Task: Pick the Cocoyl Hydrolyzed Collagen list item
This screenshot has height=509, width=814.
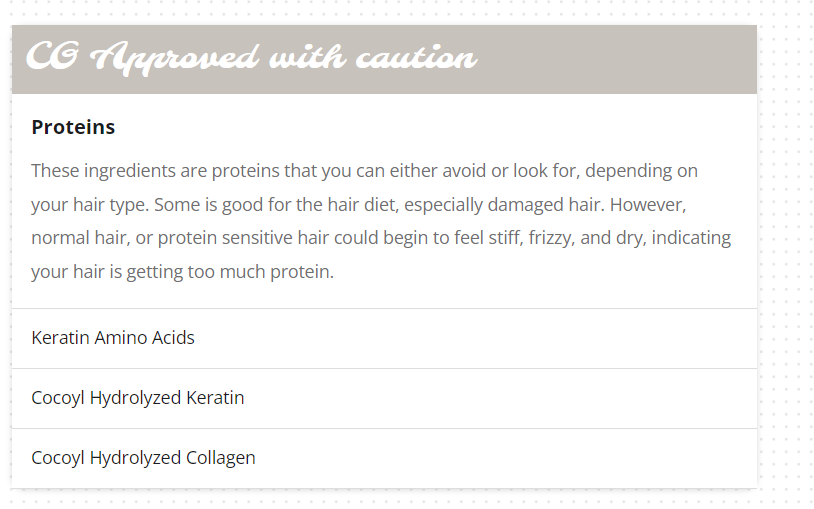Action: click(x=384, y=459)
